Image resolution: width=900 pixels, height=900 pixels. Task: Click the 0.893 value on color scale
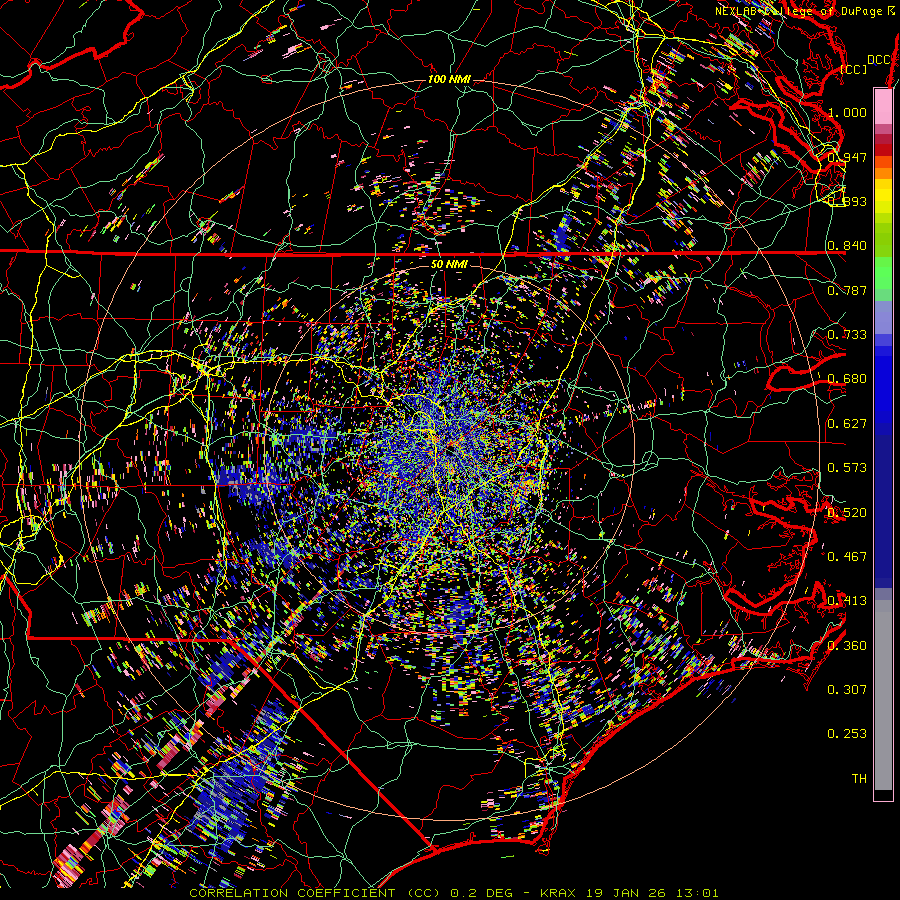point(847,201)
